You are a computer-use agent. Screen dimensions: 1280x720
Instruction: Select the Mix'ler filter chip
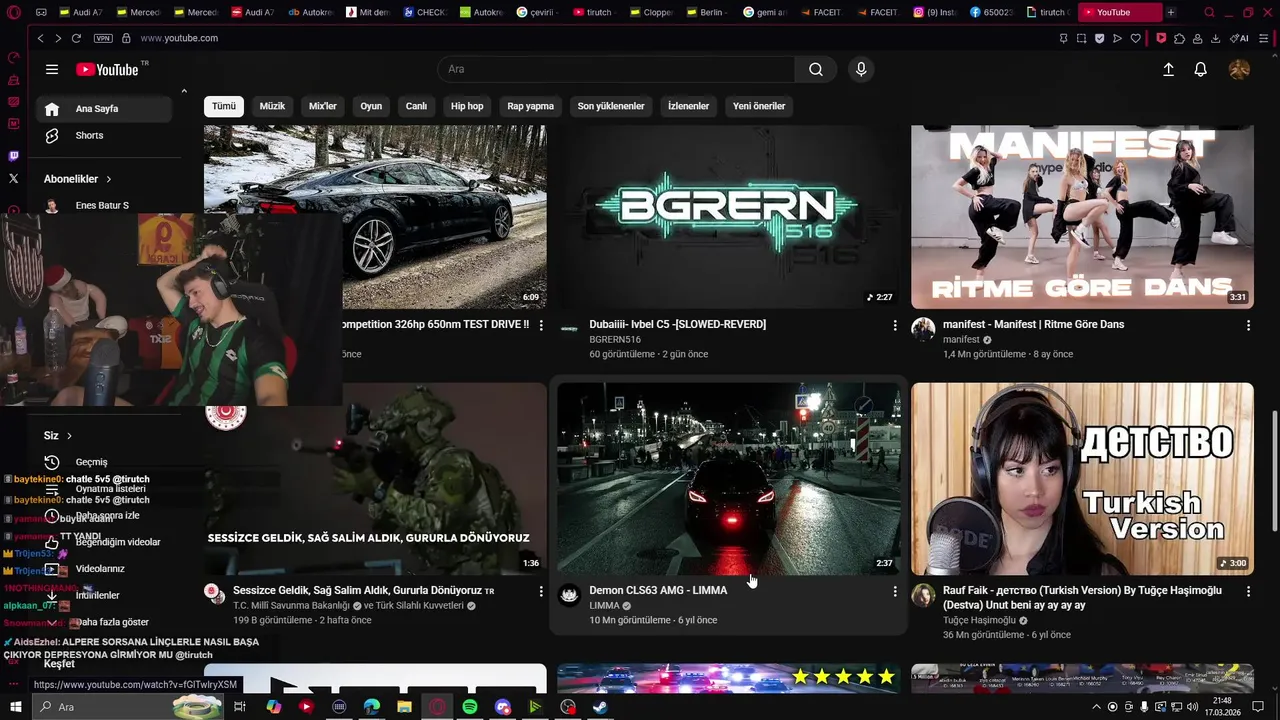[323, 106]
